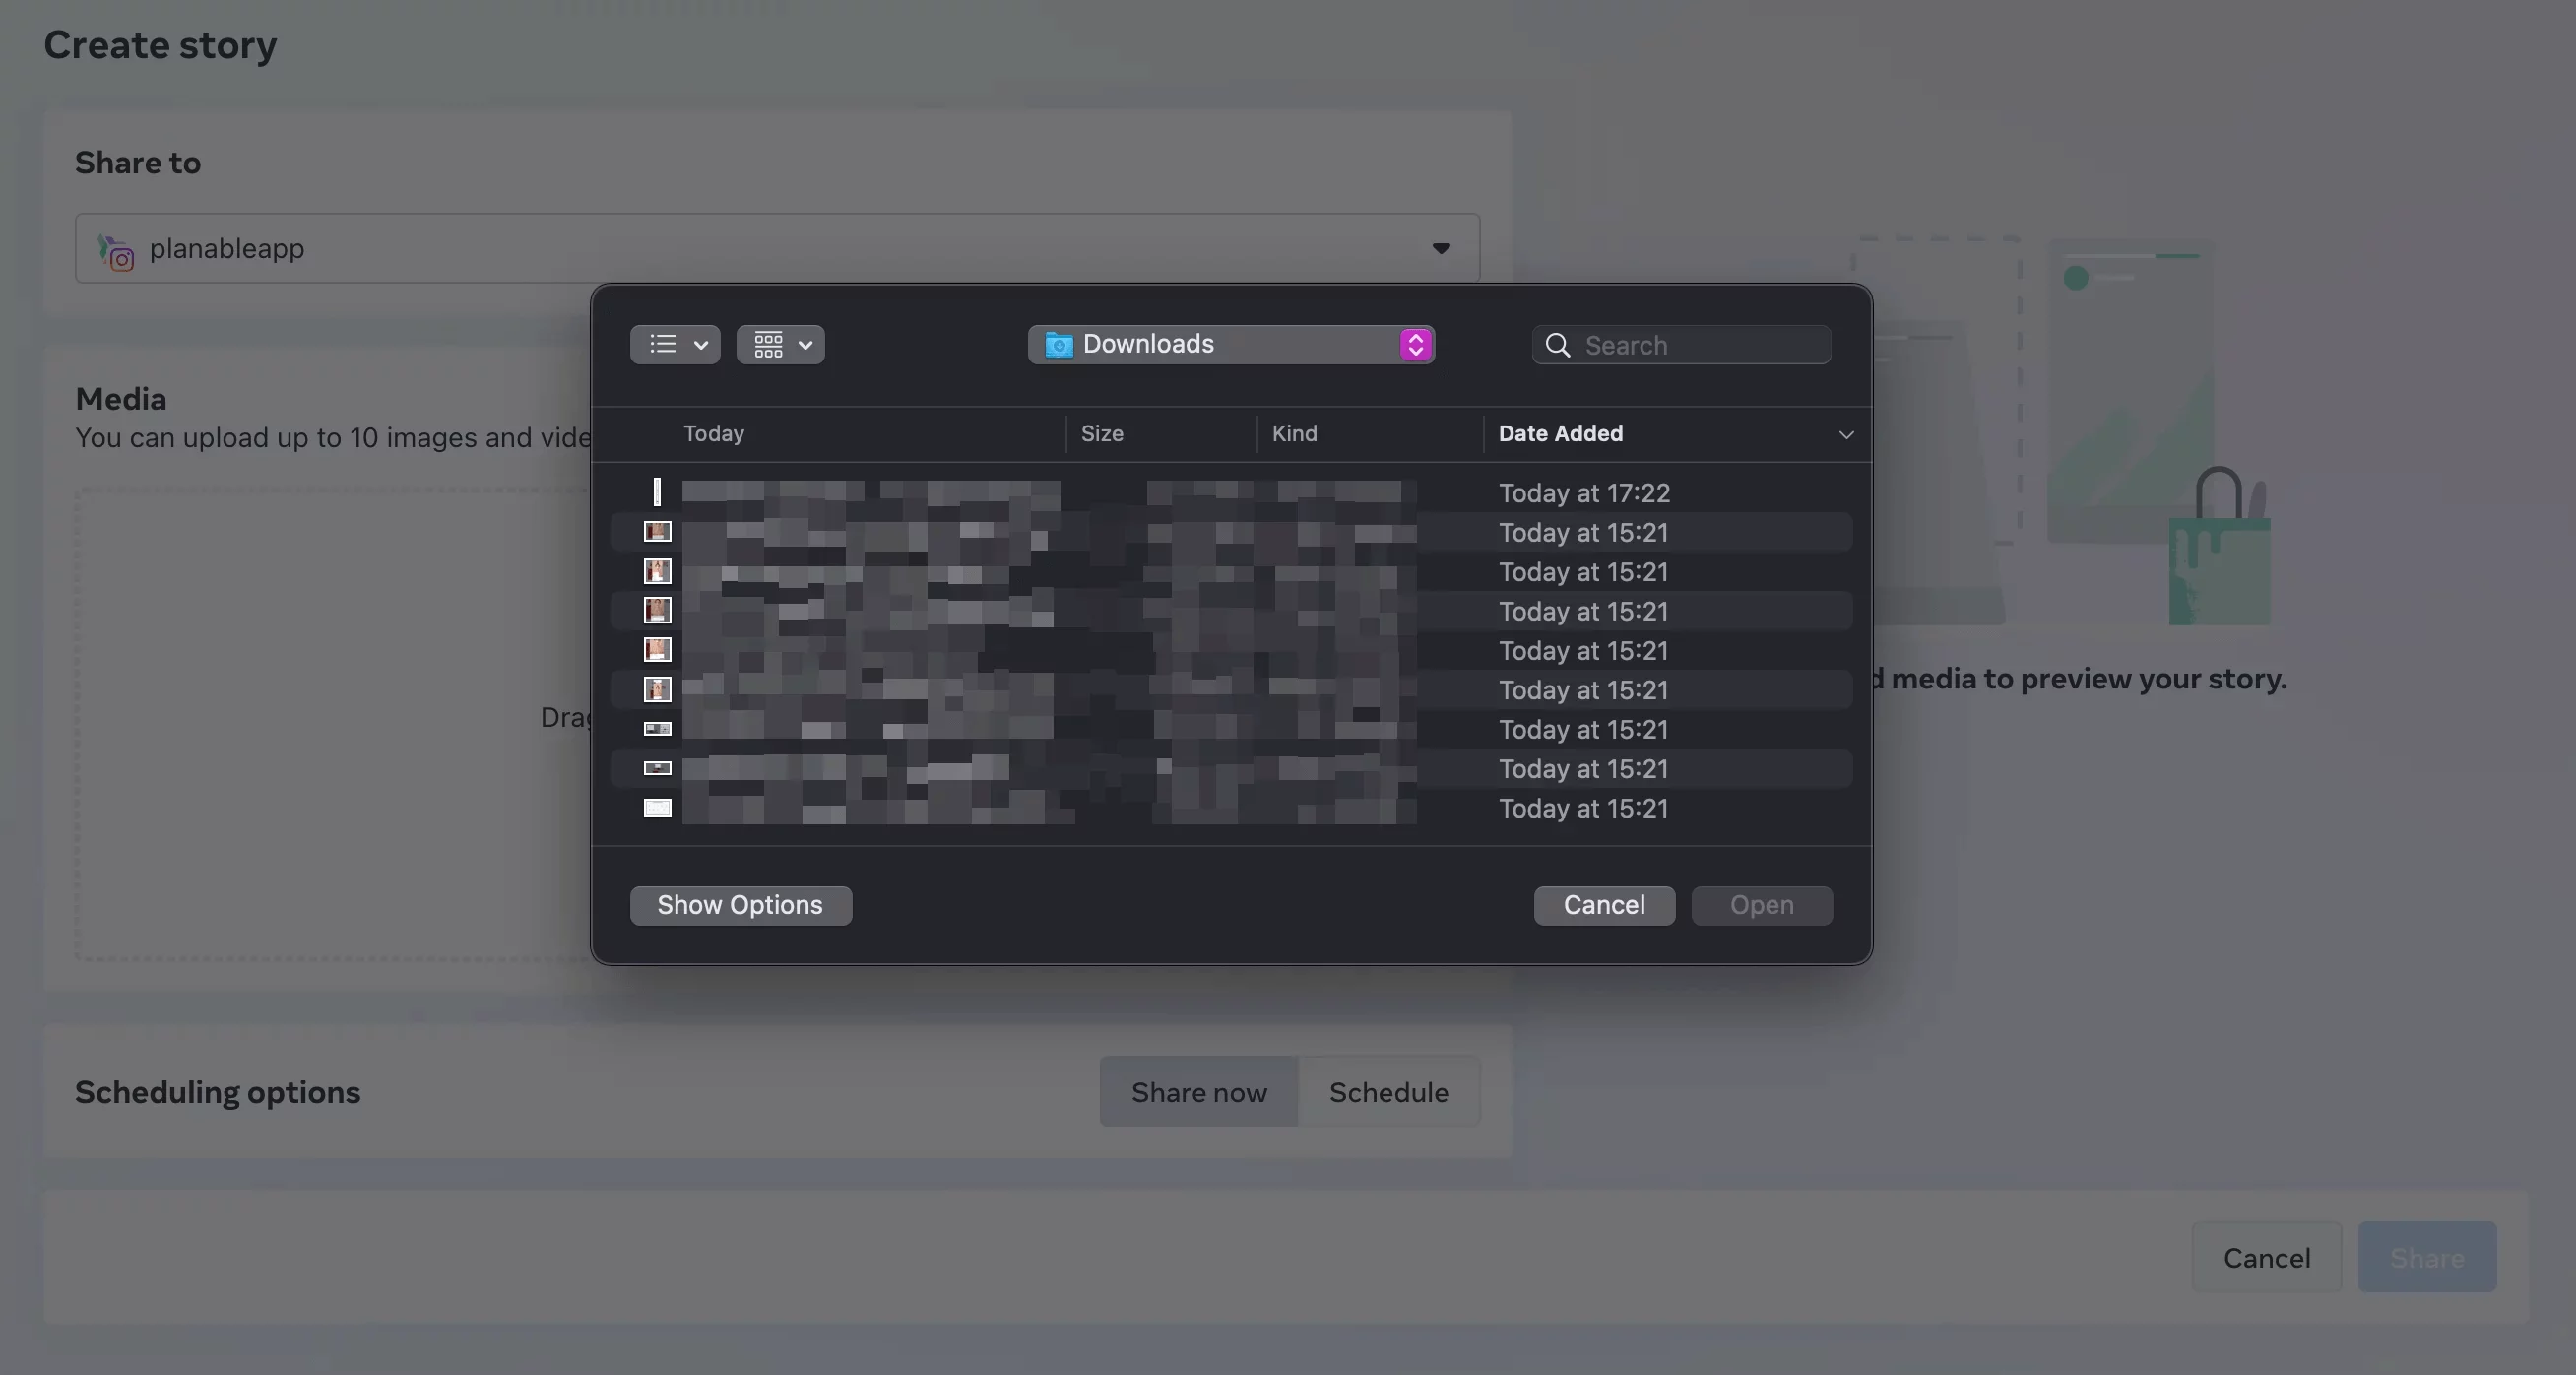
Task: Select list view in the file dialog
Action: pos(662,344)
